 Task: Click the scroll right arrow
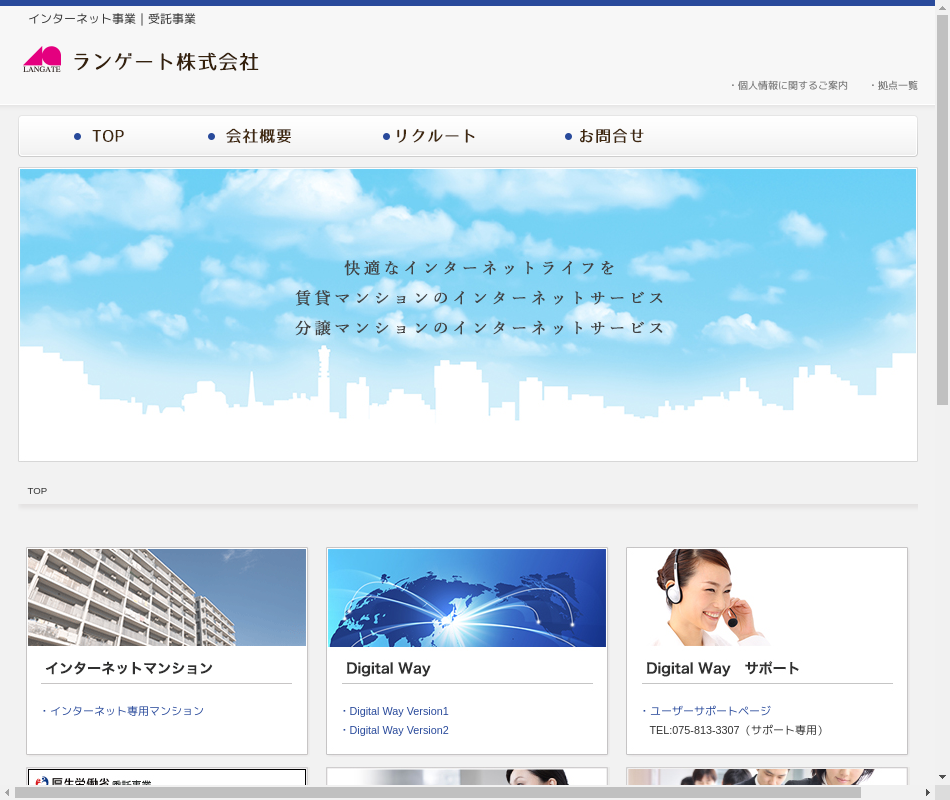(926, 792)
